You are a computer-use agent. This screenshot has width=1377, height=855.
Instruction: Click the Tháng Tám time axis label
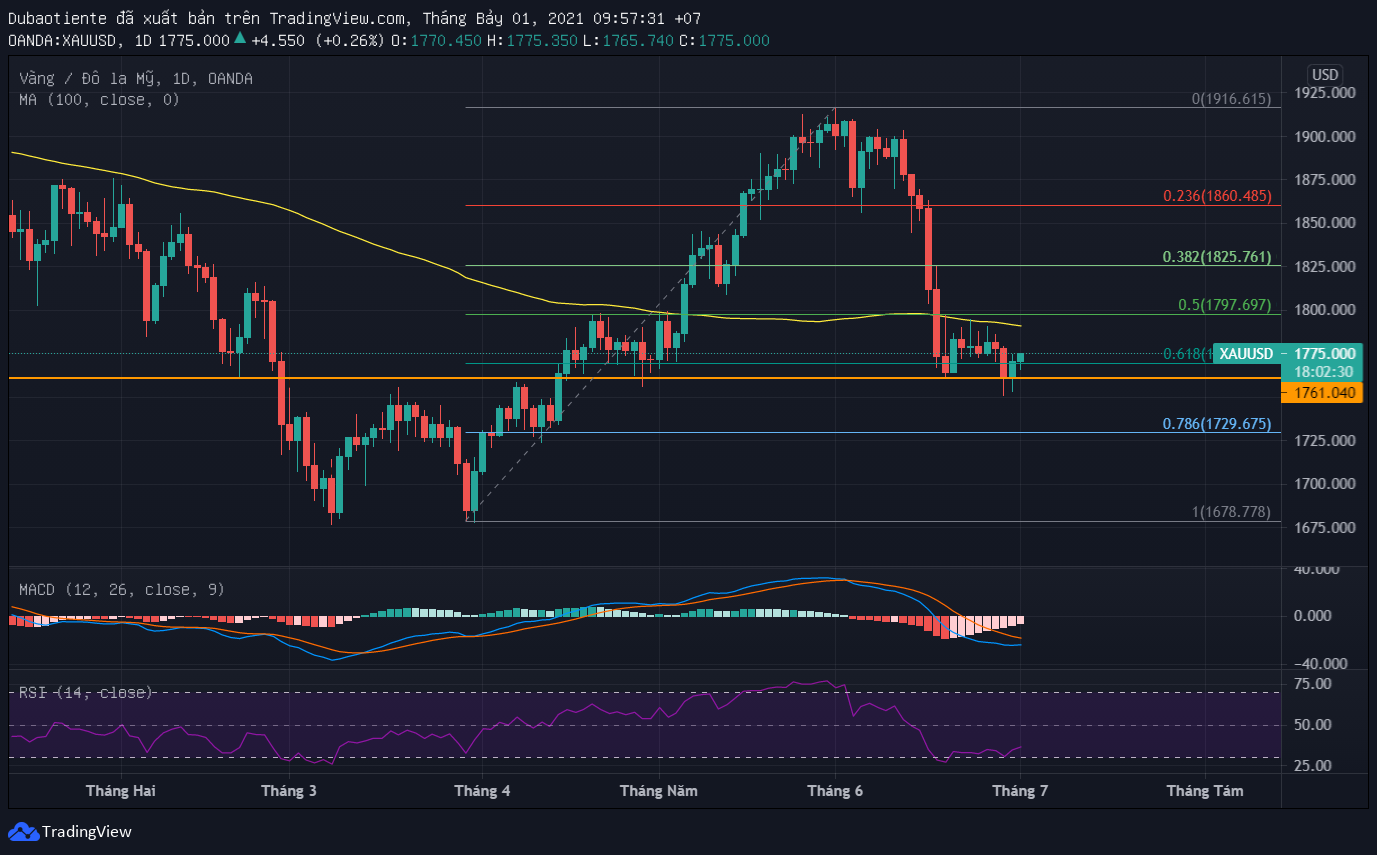[1205, 791]
